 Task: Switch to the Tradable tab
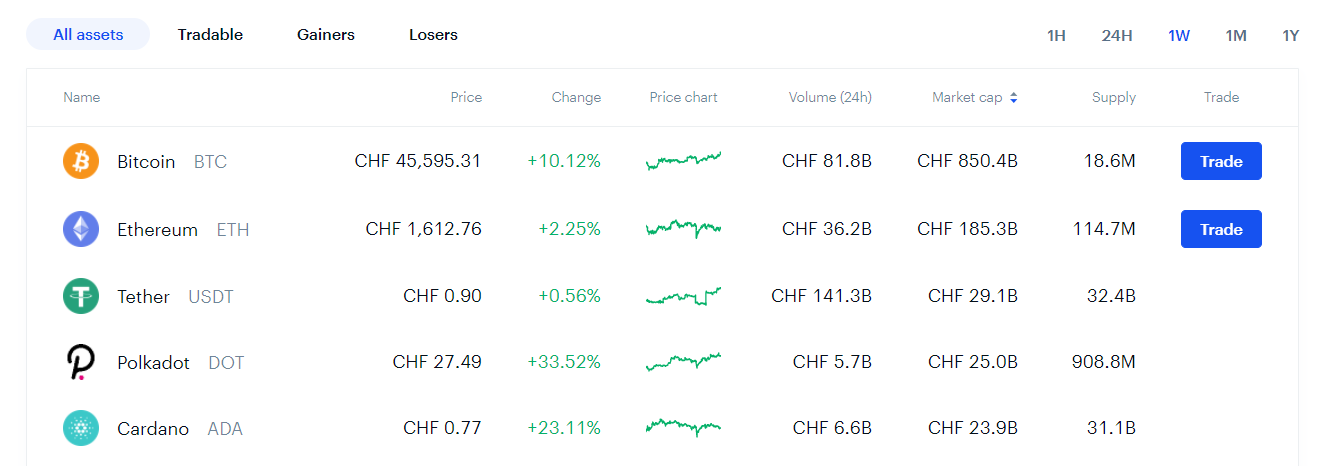(x=210, y=35)
